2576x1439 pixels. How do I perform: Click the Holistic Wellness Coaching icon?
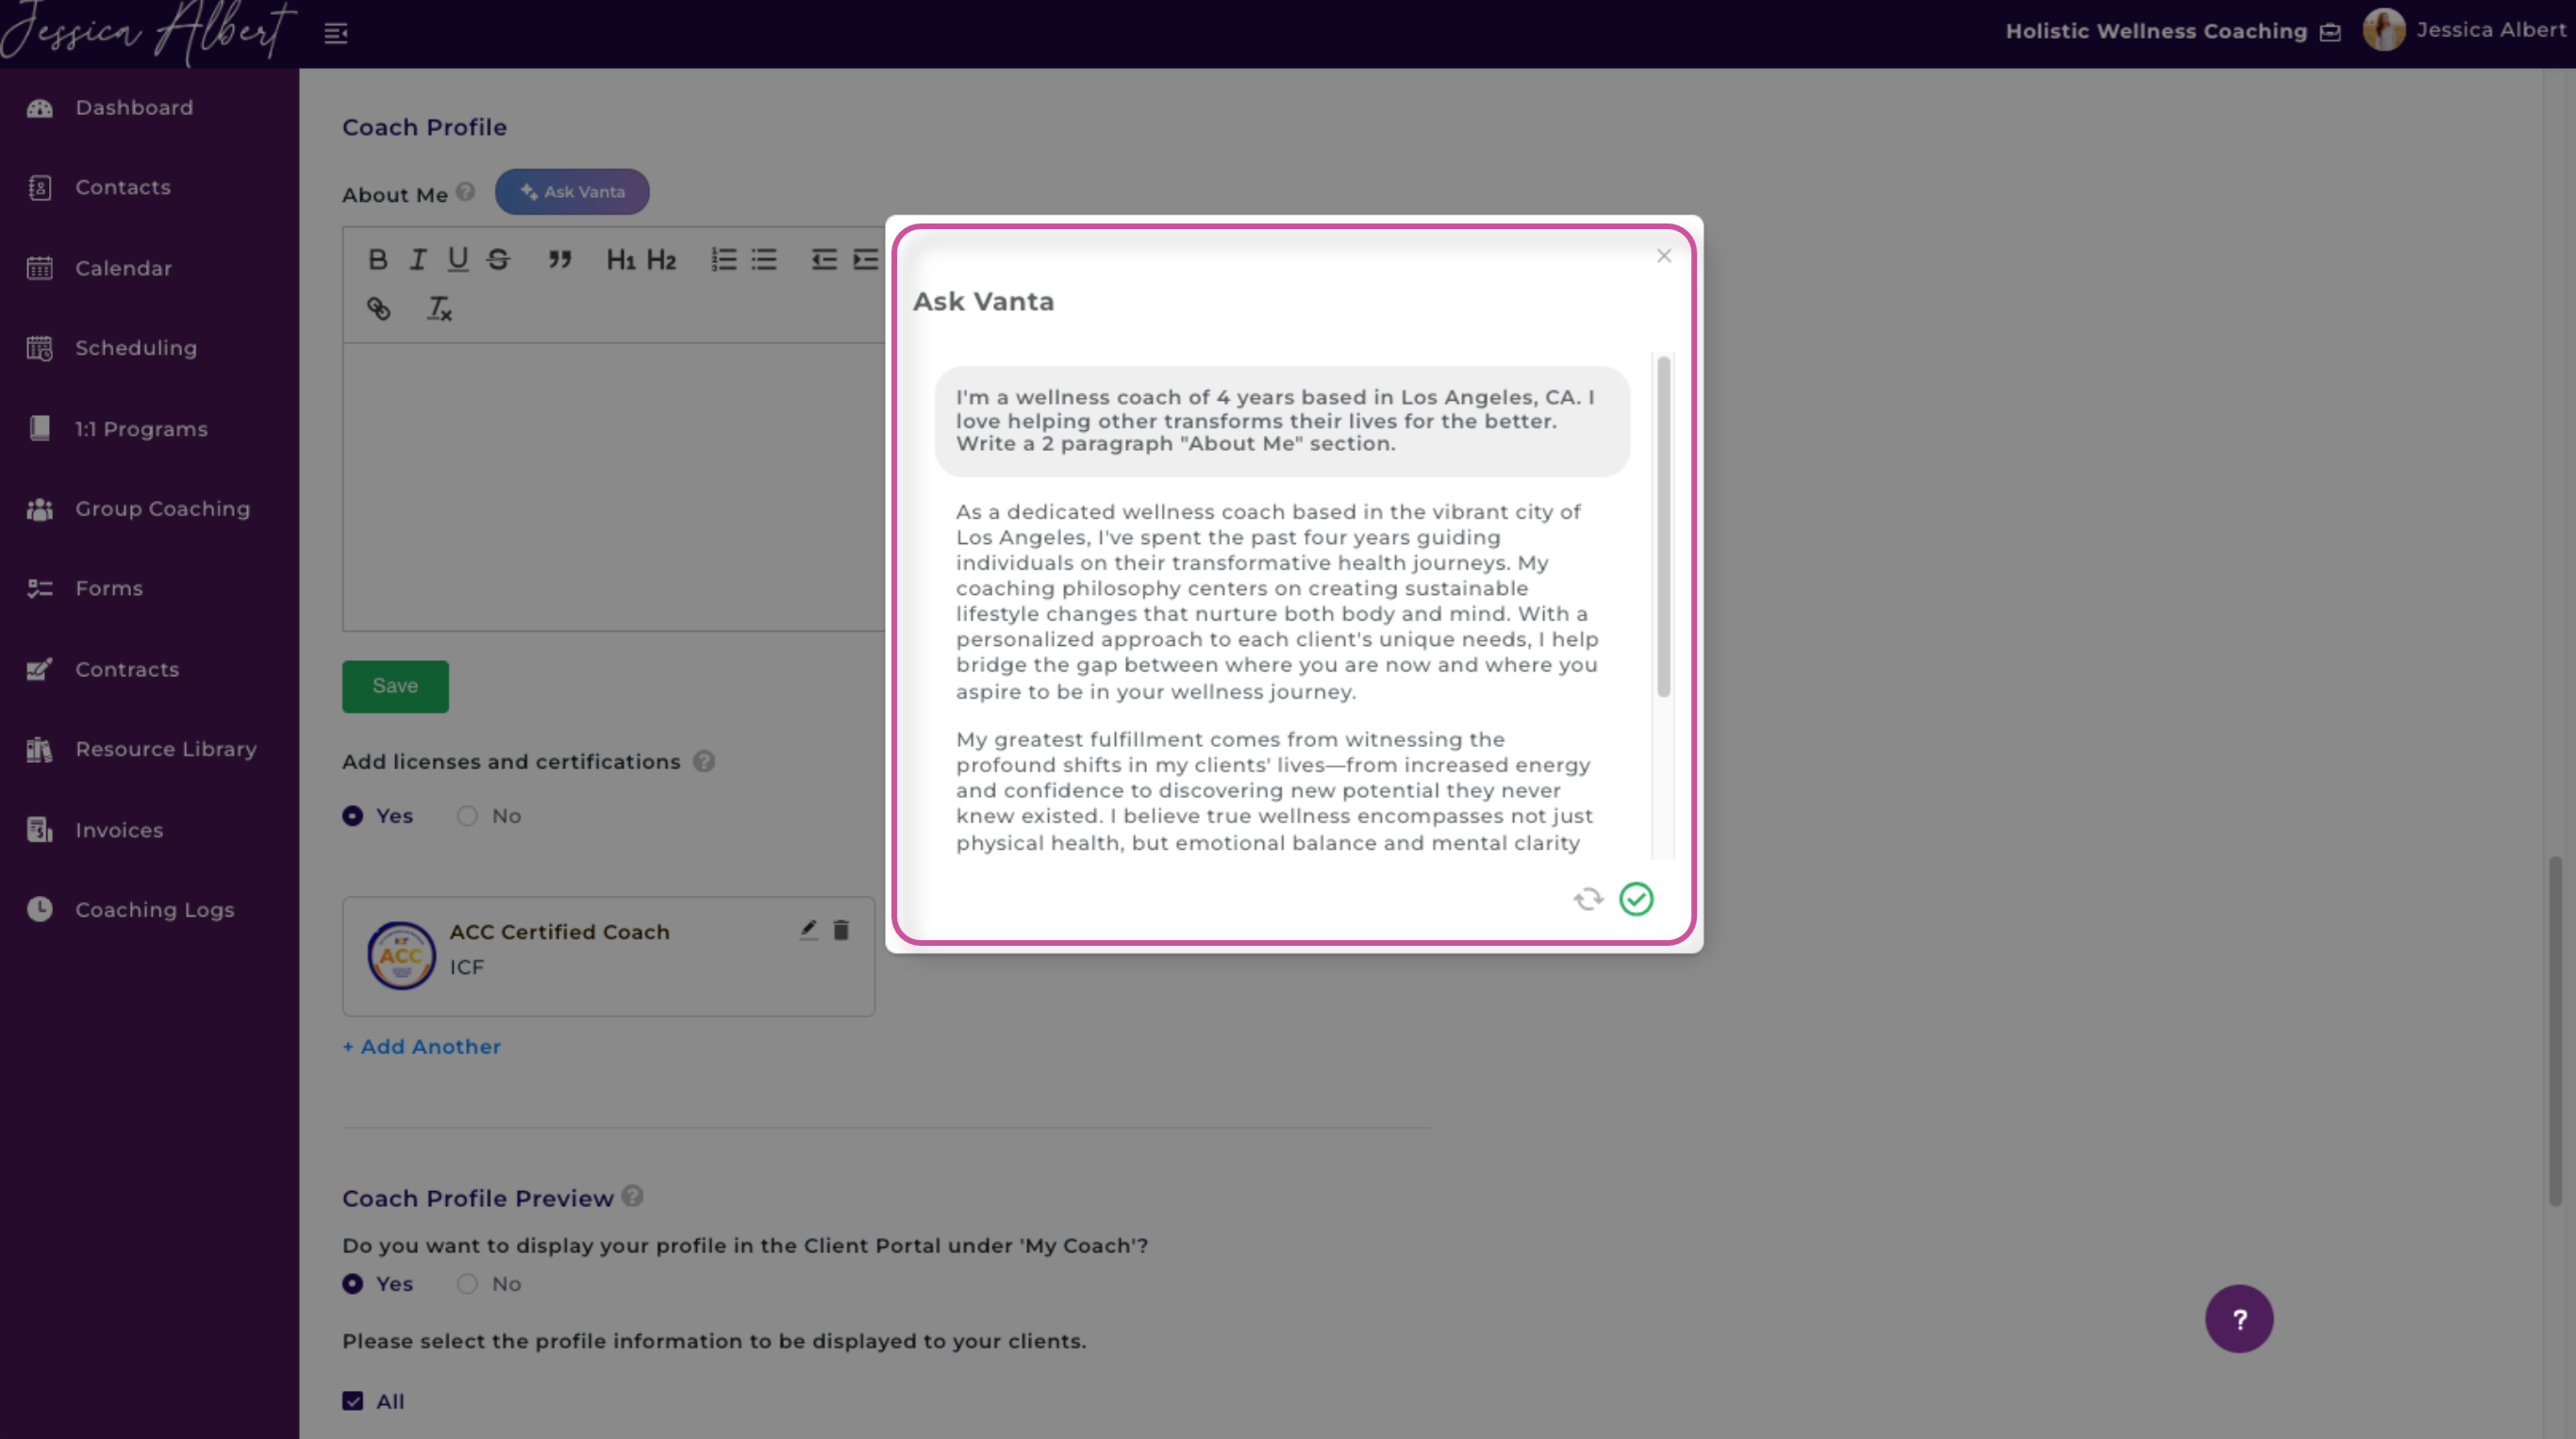coord(2330,32)
